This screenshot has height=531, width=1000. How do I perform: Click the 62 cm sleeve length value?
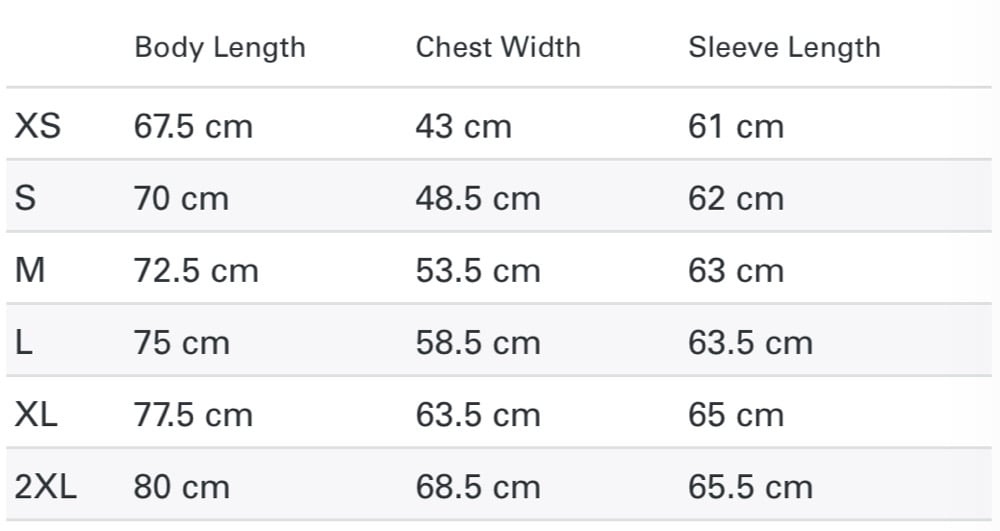(x=736, y=198)
